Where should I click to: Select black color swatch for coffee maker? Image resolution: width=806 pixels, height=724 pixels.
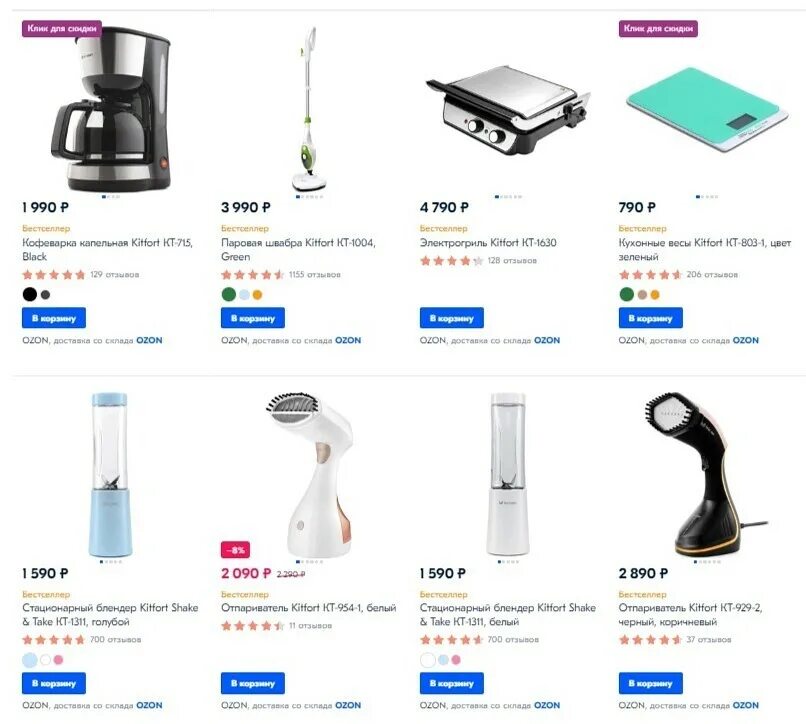coord(30,295)
